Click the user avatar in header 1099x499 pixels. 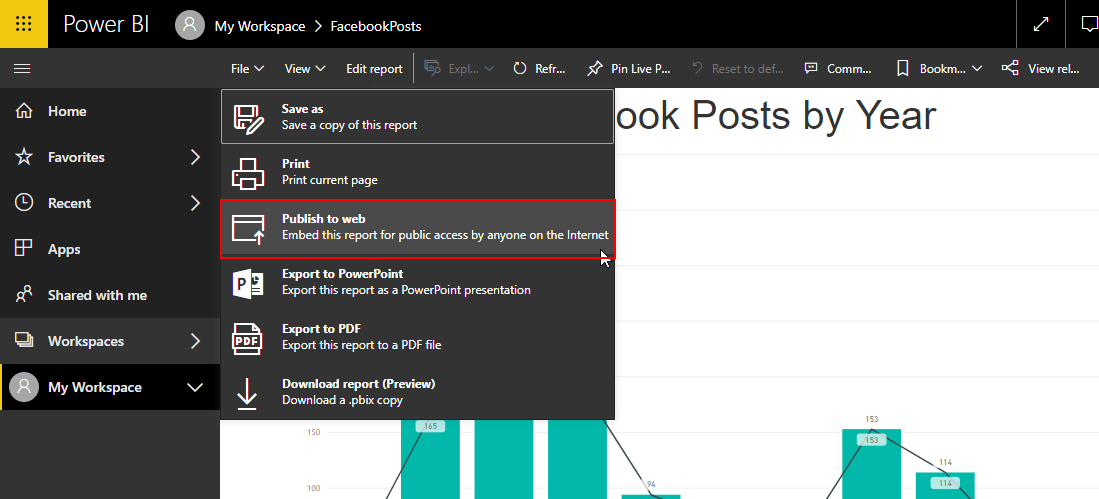(189, 25)
